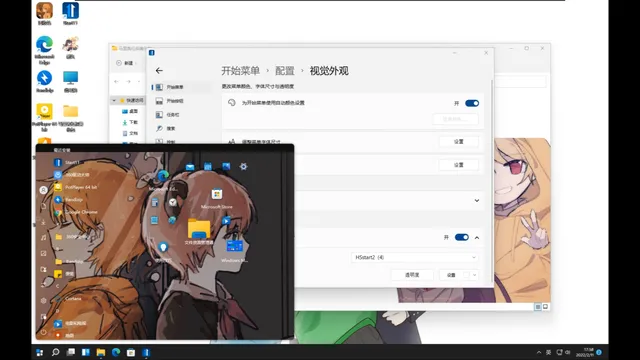
Task: Show hidden system tray icons
Action: [539, 352]
